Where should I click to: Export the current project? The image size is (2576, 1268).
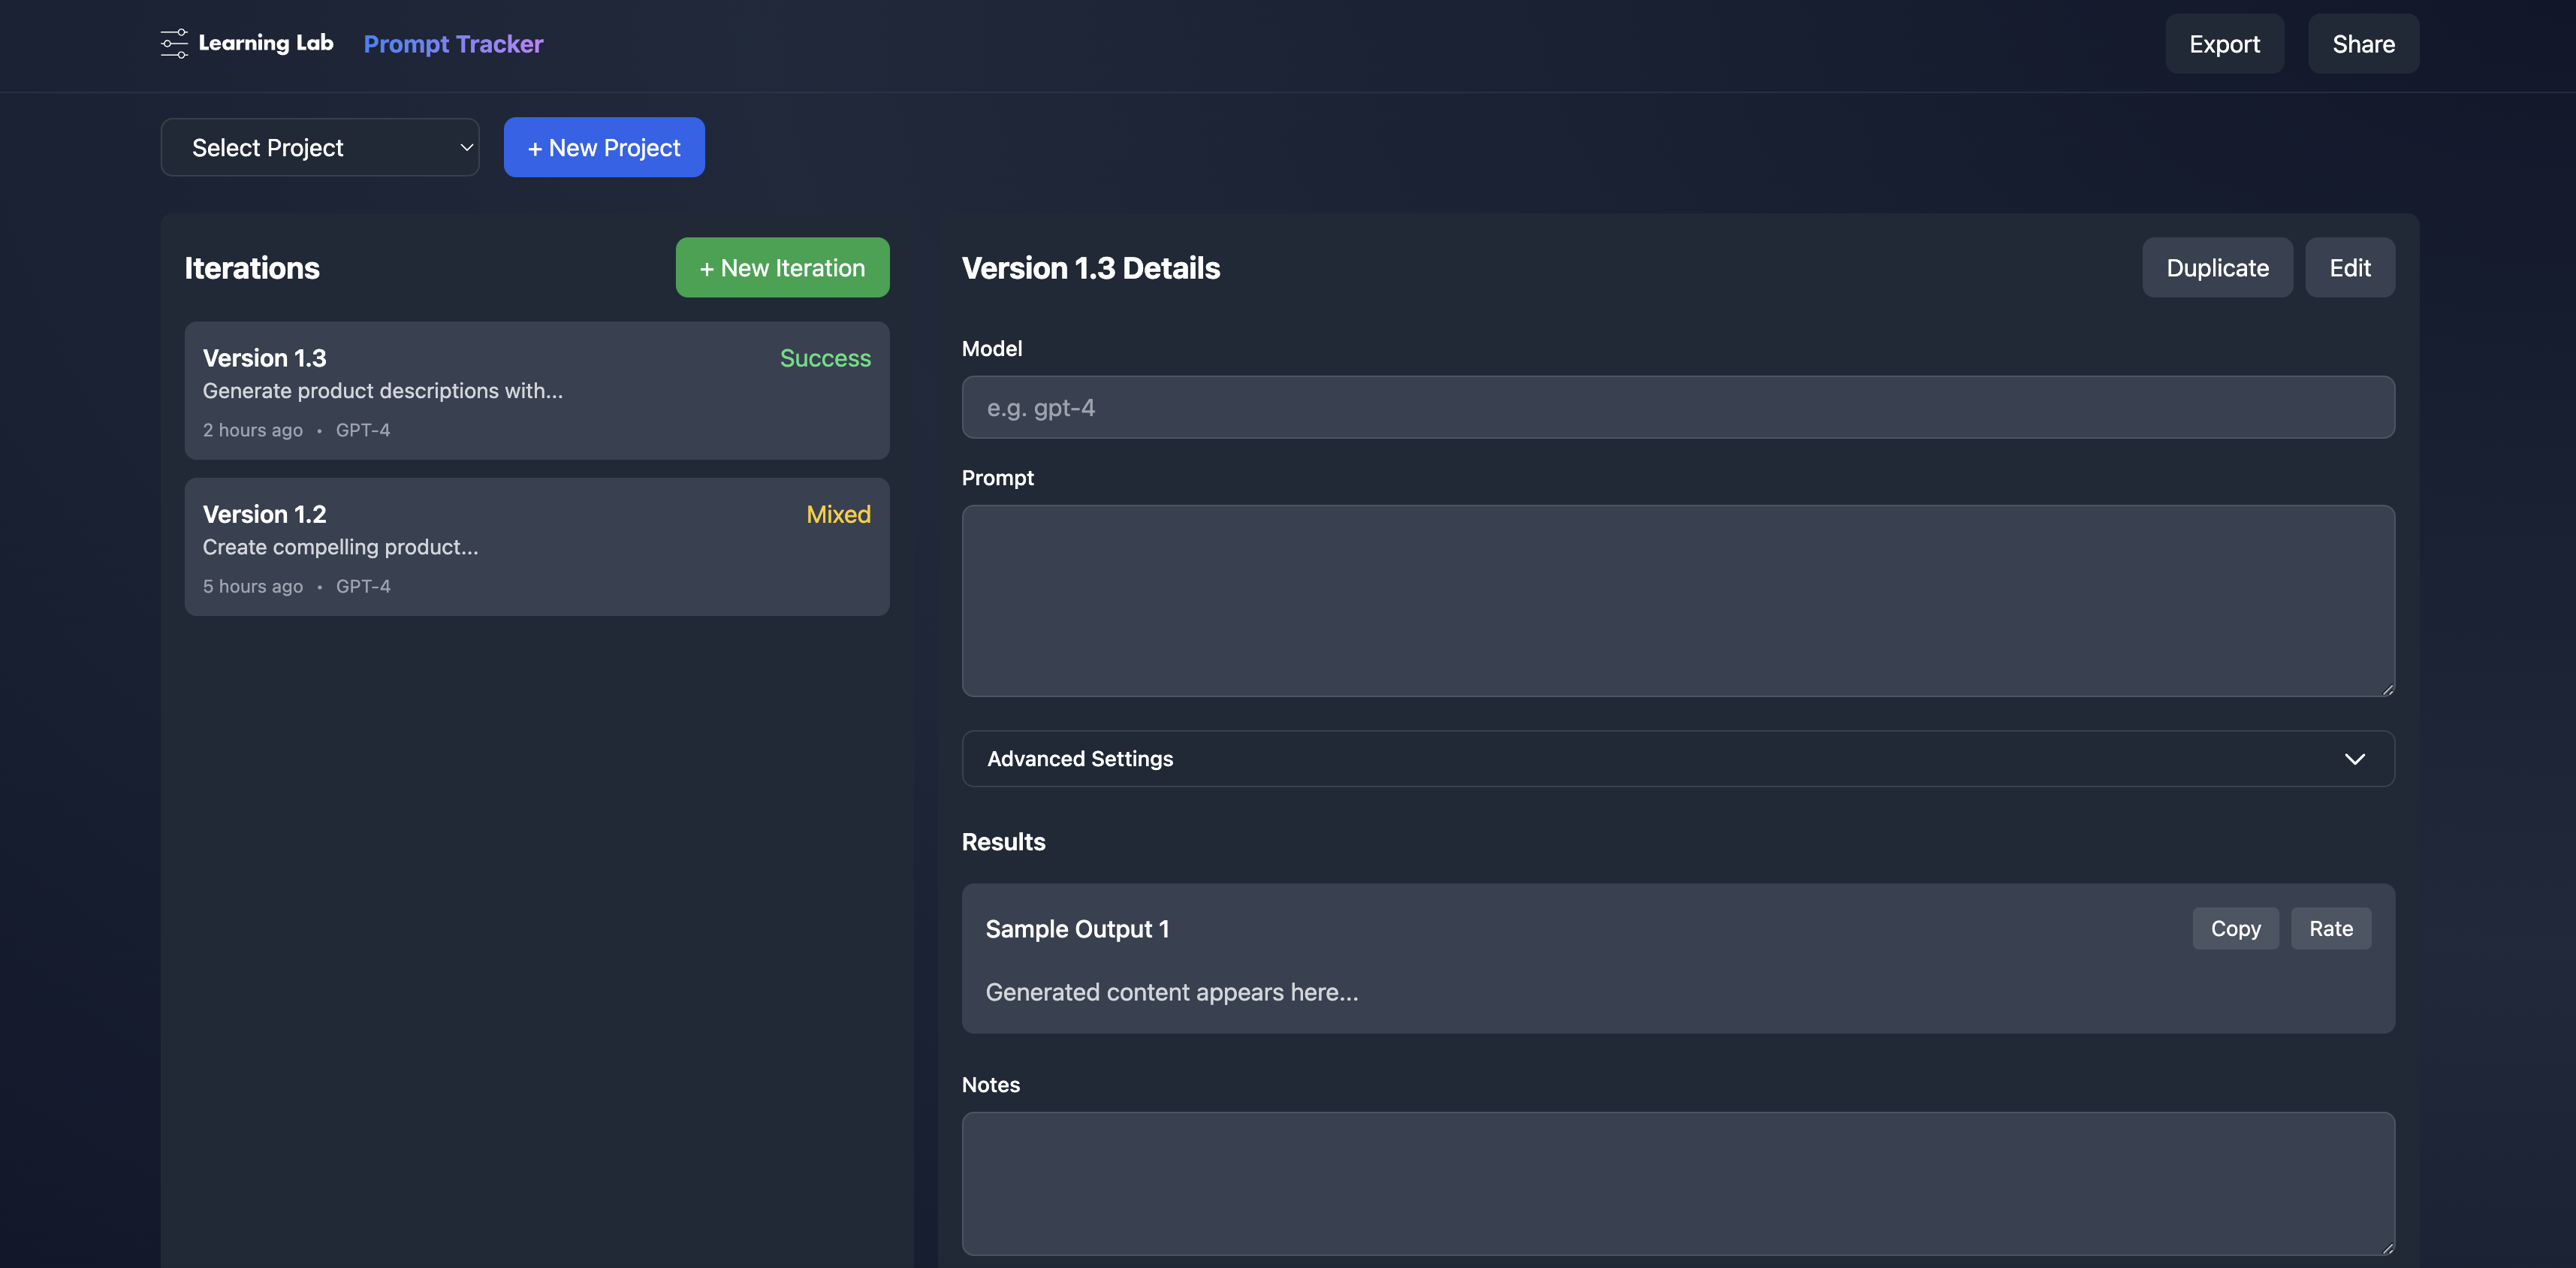click(2224, 44)
